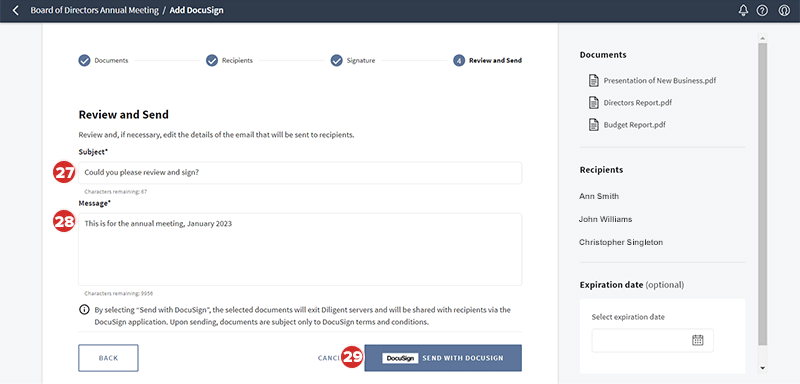Click the back arrow in header
This screenshot has width=800, height=384.
(15, 10)
